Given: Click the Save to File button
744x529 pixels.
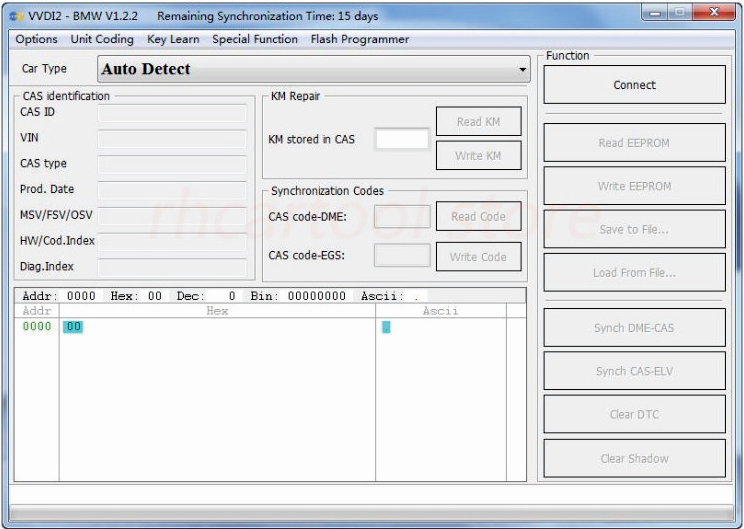Looking at the screenshot, I should 634,229.
